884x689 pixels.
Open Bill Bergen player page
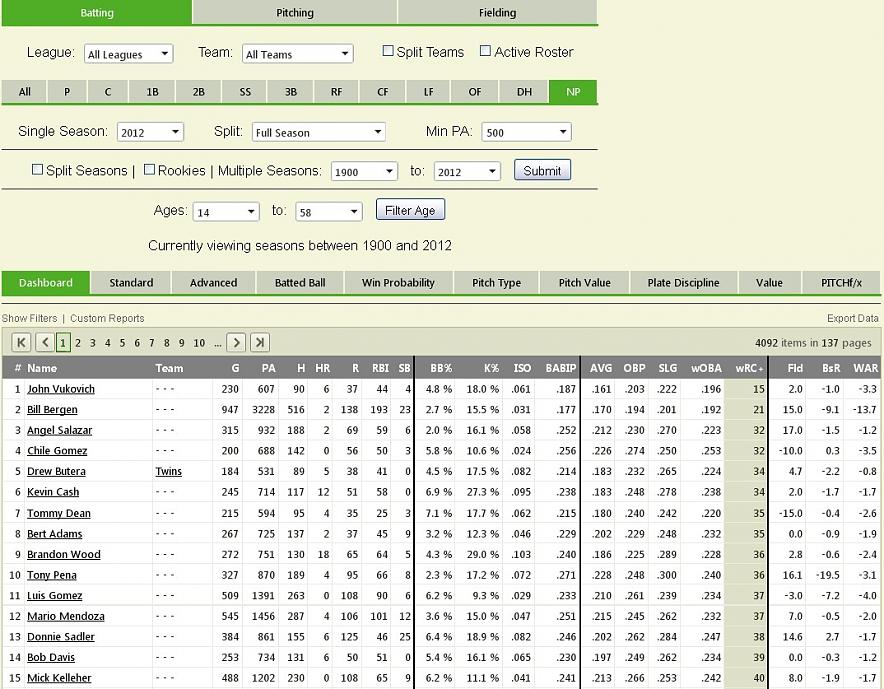click(x=52, y=409)
